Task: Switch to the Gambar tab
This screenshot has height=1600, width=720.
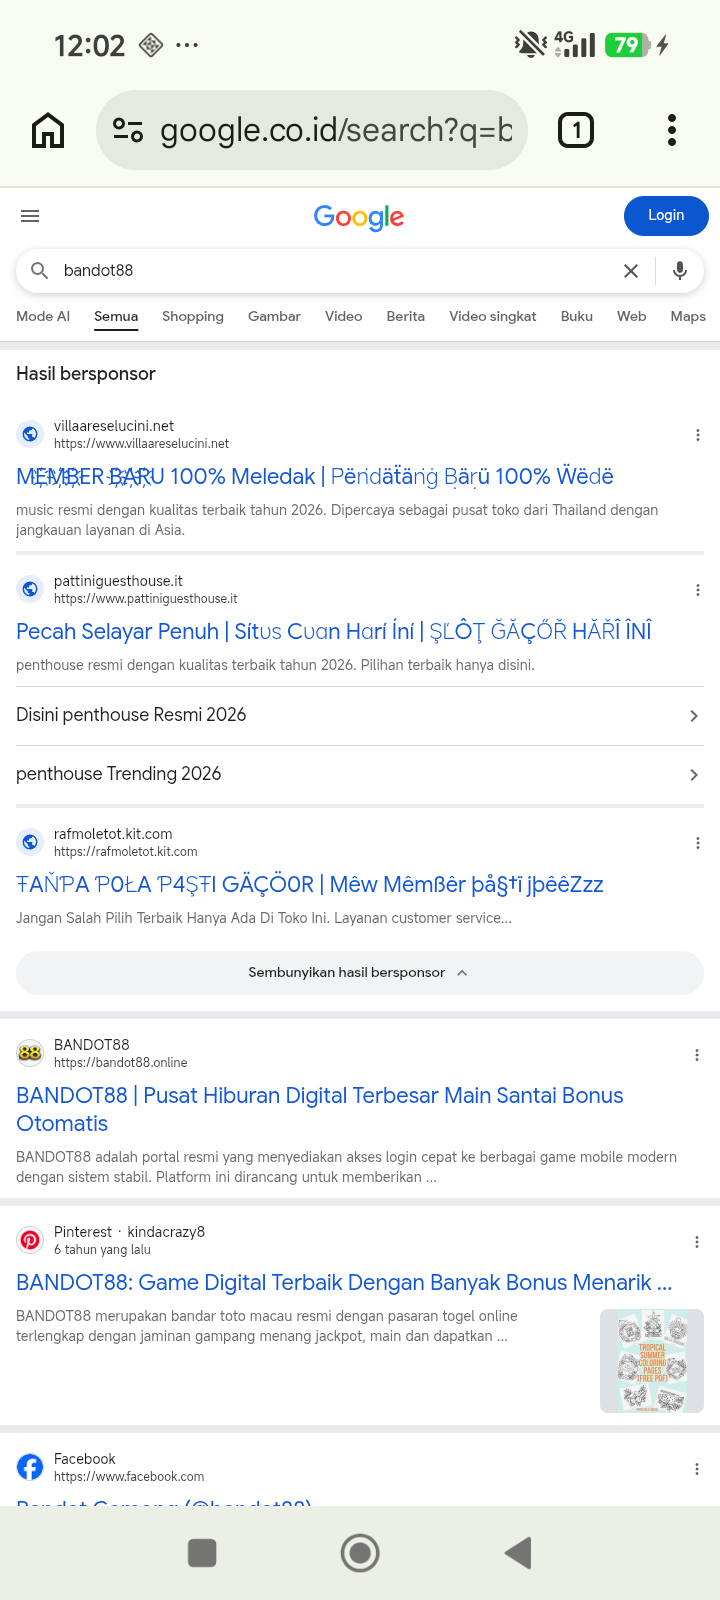Action: click(x=274, y=316)
